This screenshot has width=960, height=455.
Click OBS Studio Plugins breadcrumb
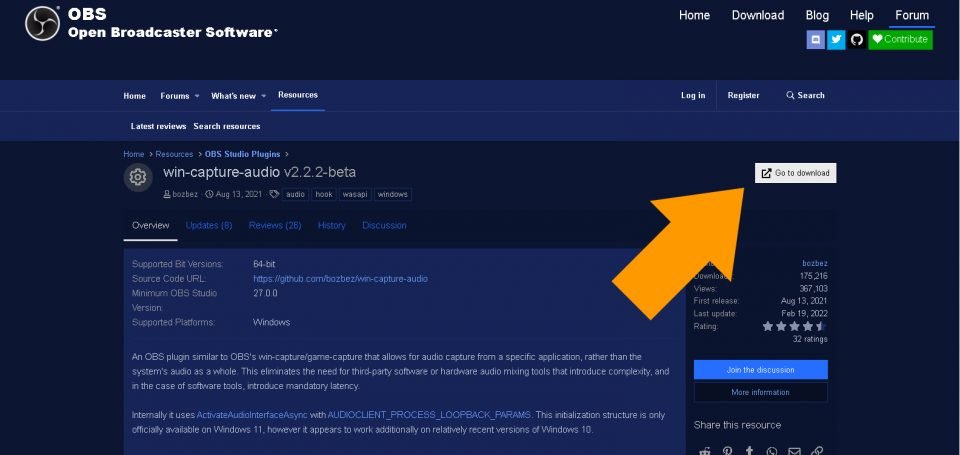click(x=242, y=154)
